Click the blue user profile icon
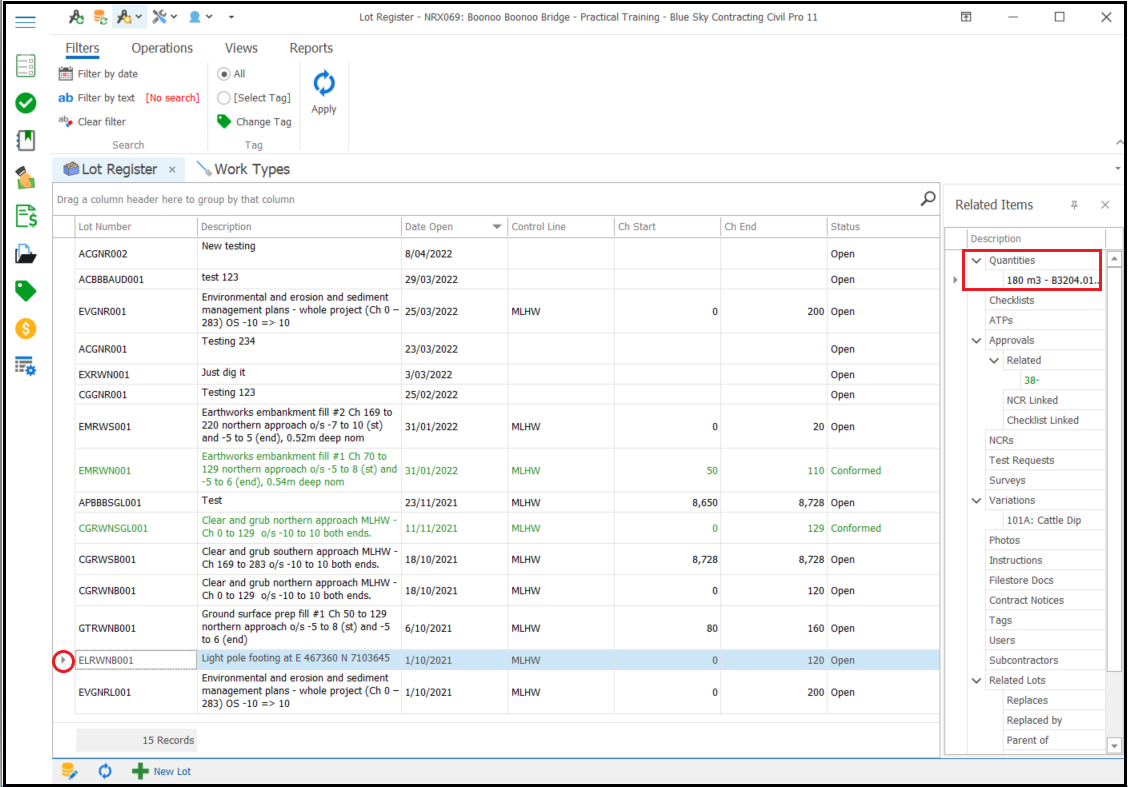Viewport: 1128px width, 787px height. (195, 17)
